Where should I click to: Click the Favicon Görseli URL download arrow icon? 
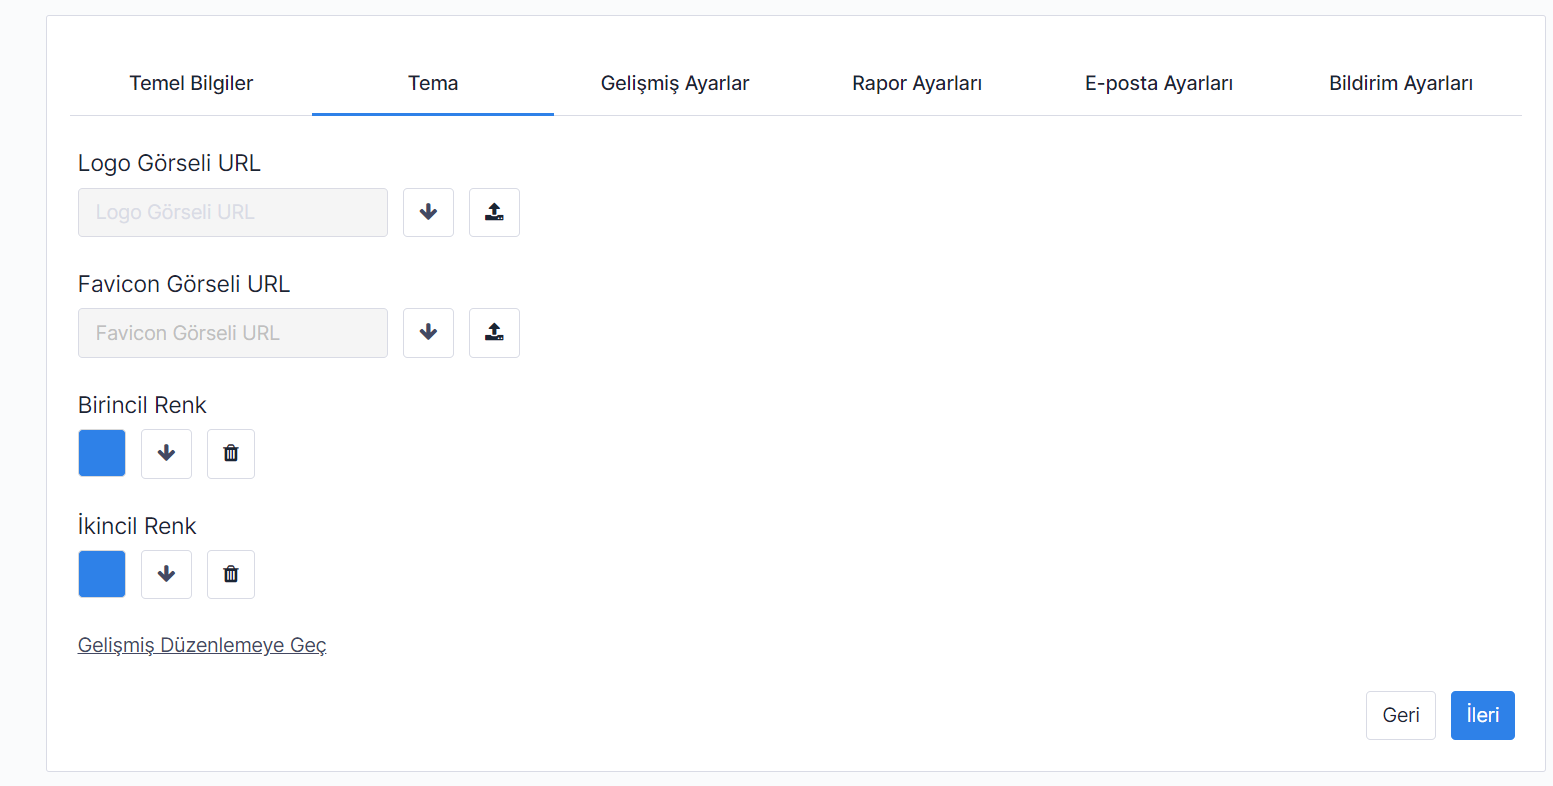[428, 333]
